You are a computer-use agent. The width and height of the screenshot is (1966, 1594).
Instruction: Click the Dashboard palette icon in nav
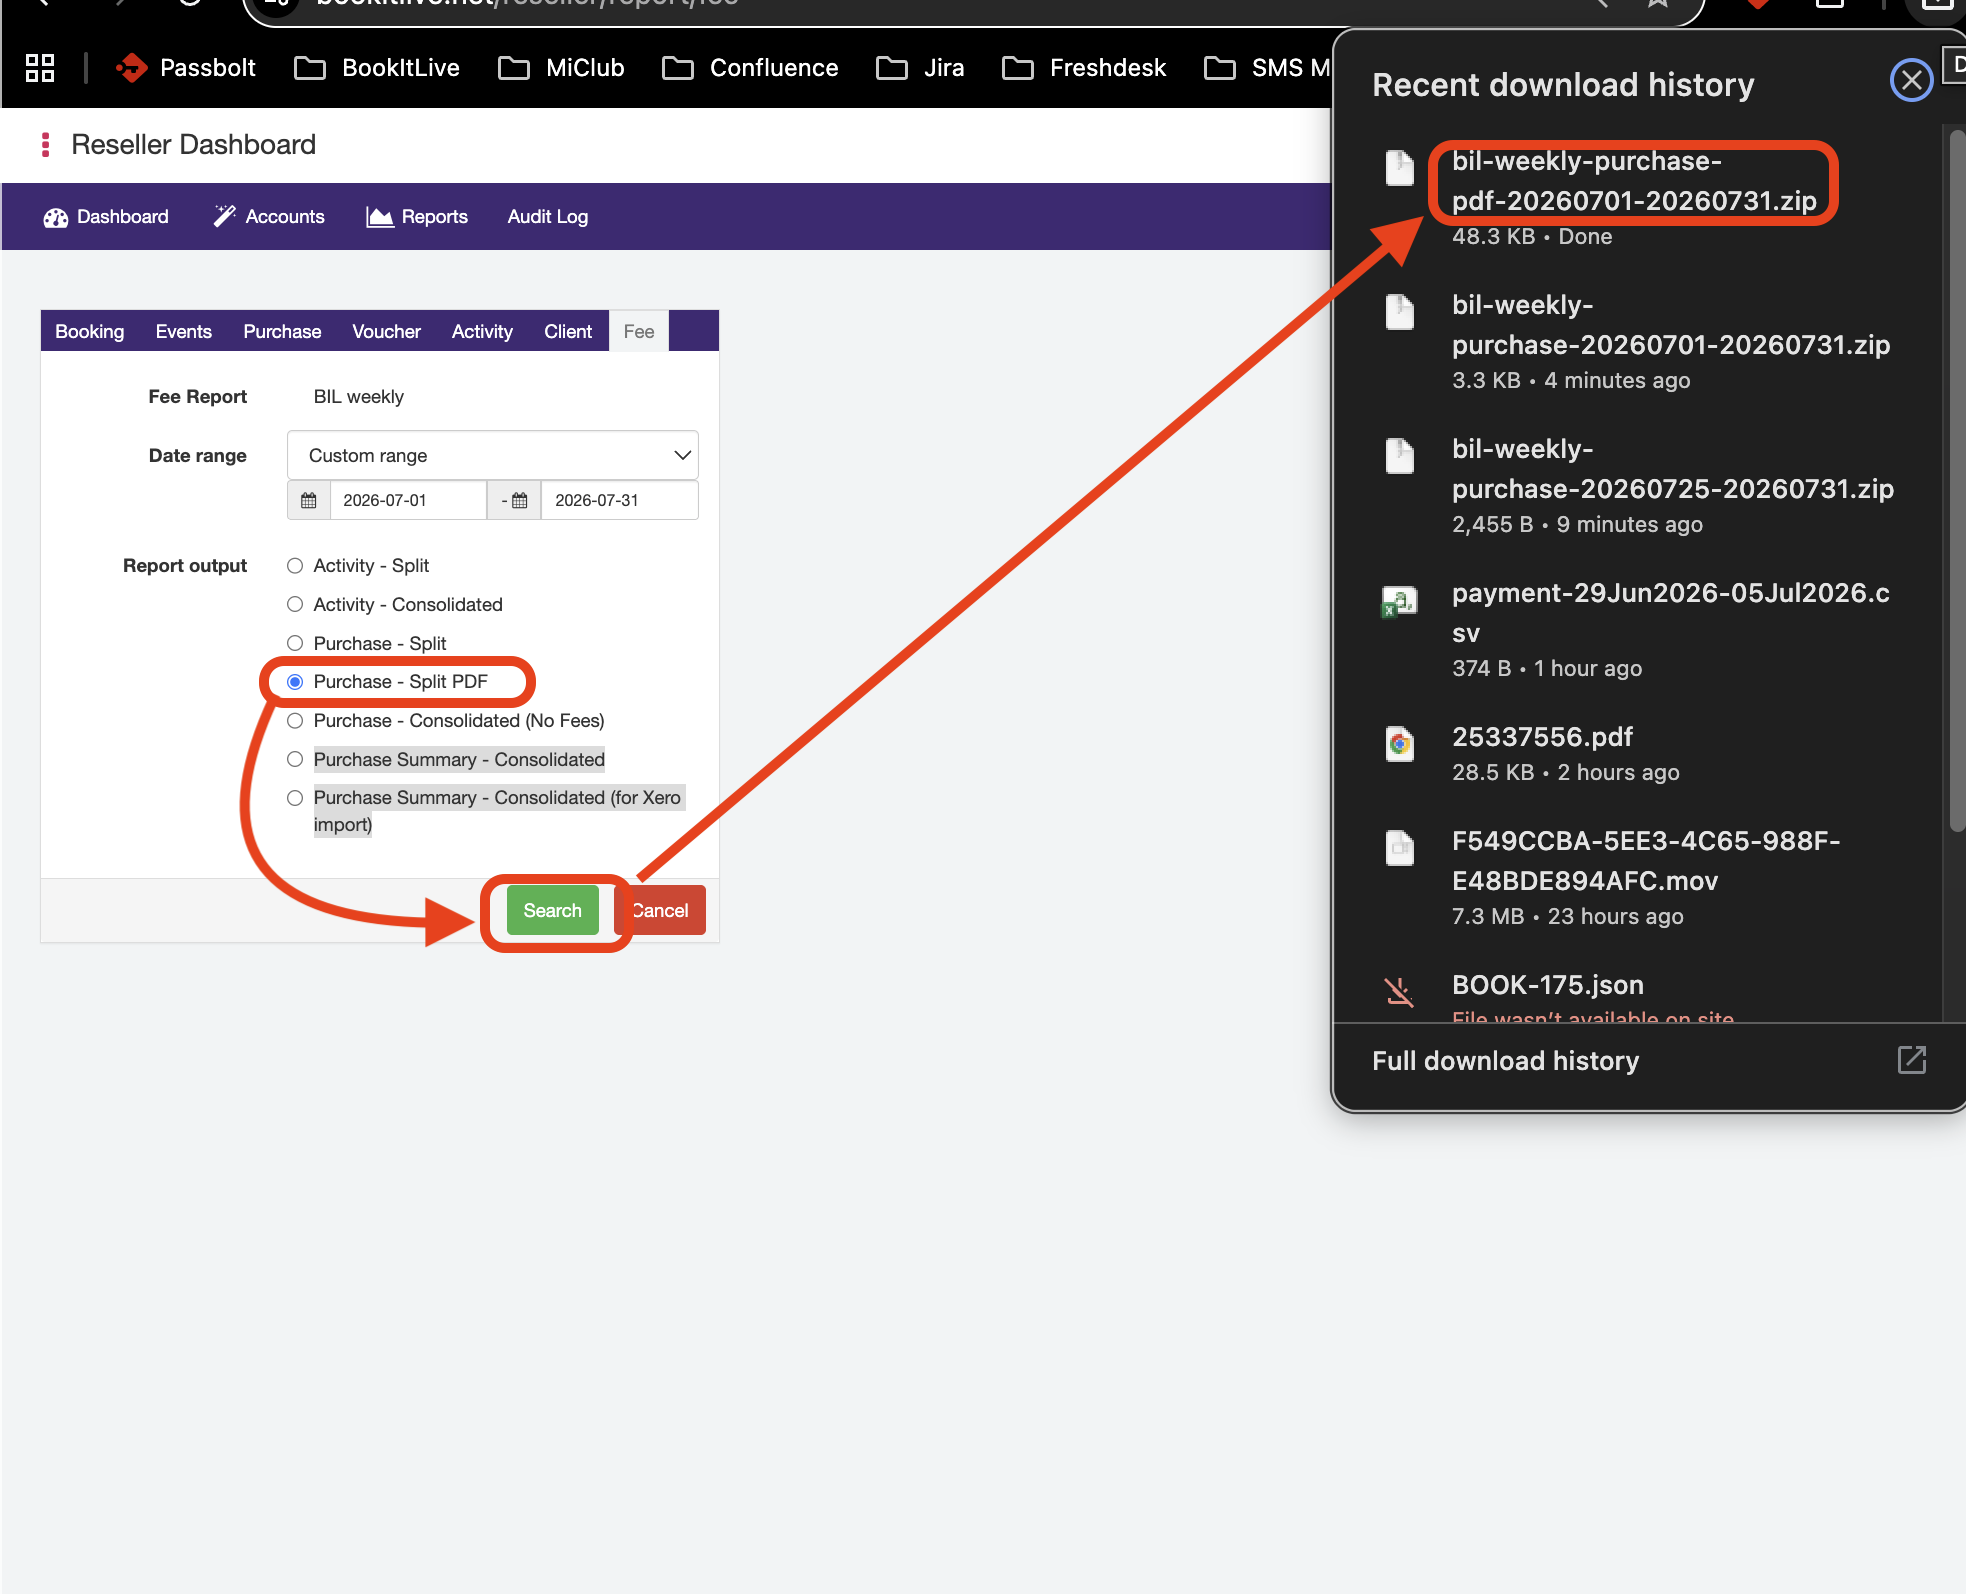tap(56, 217)
